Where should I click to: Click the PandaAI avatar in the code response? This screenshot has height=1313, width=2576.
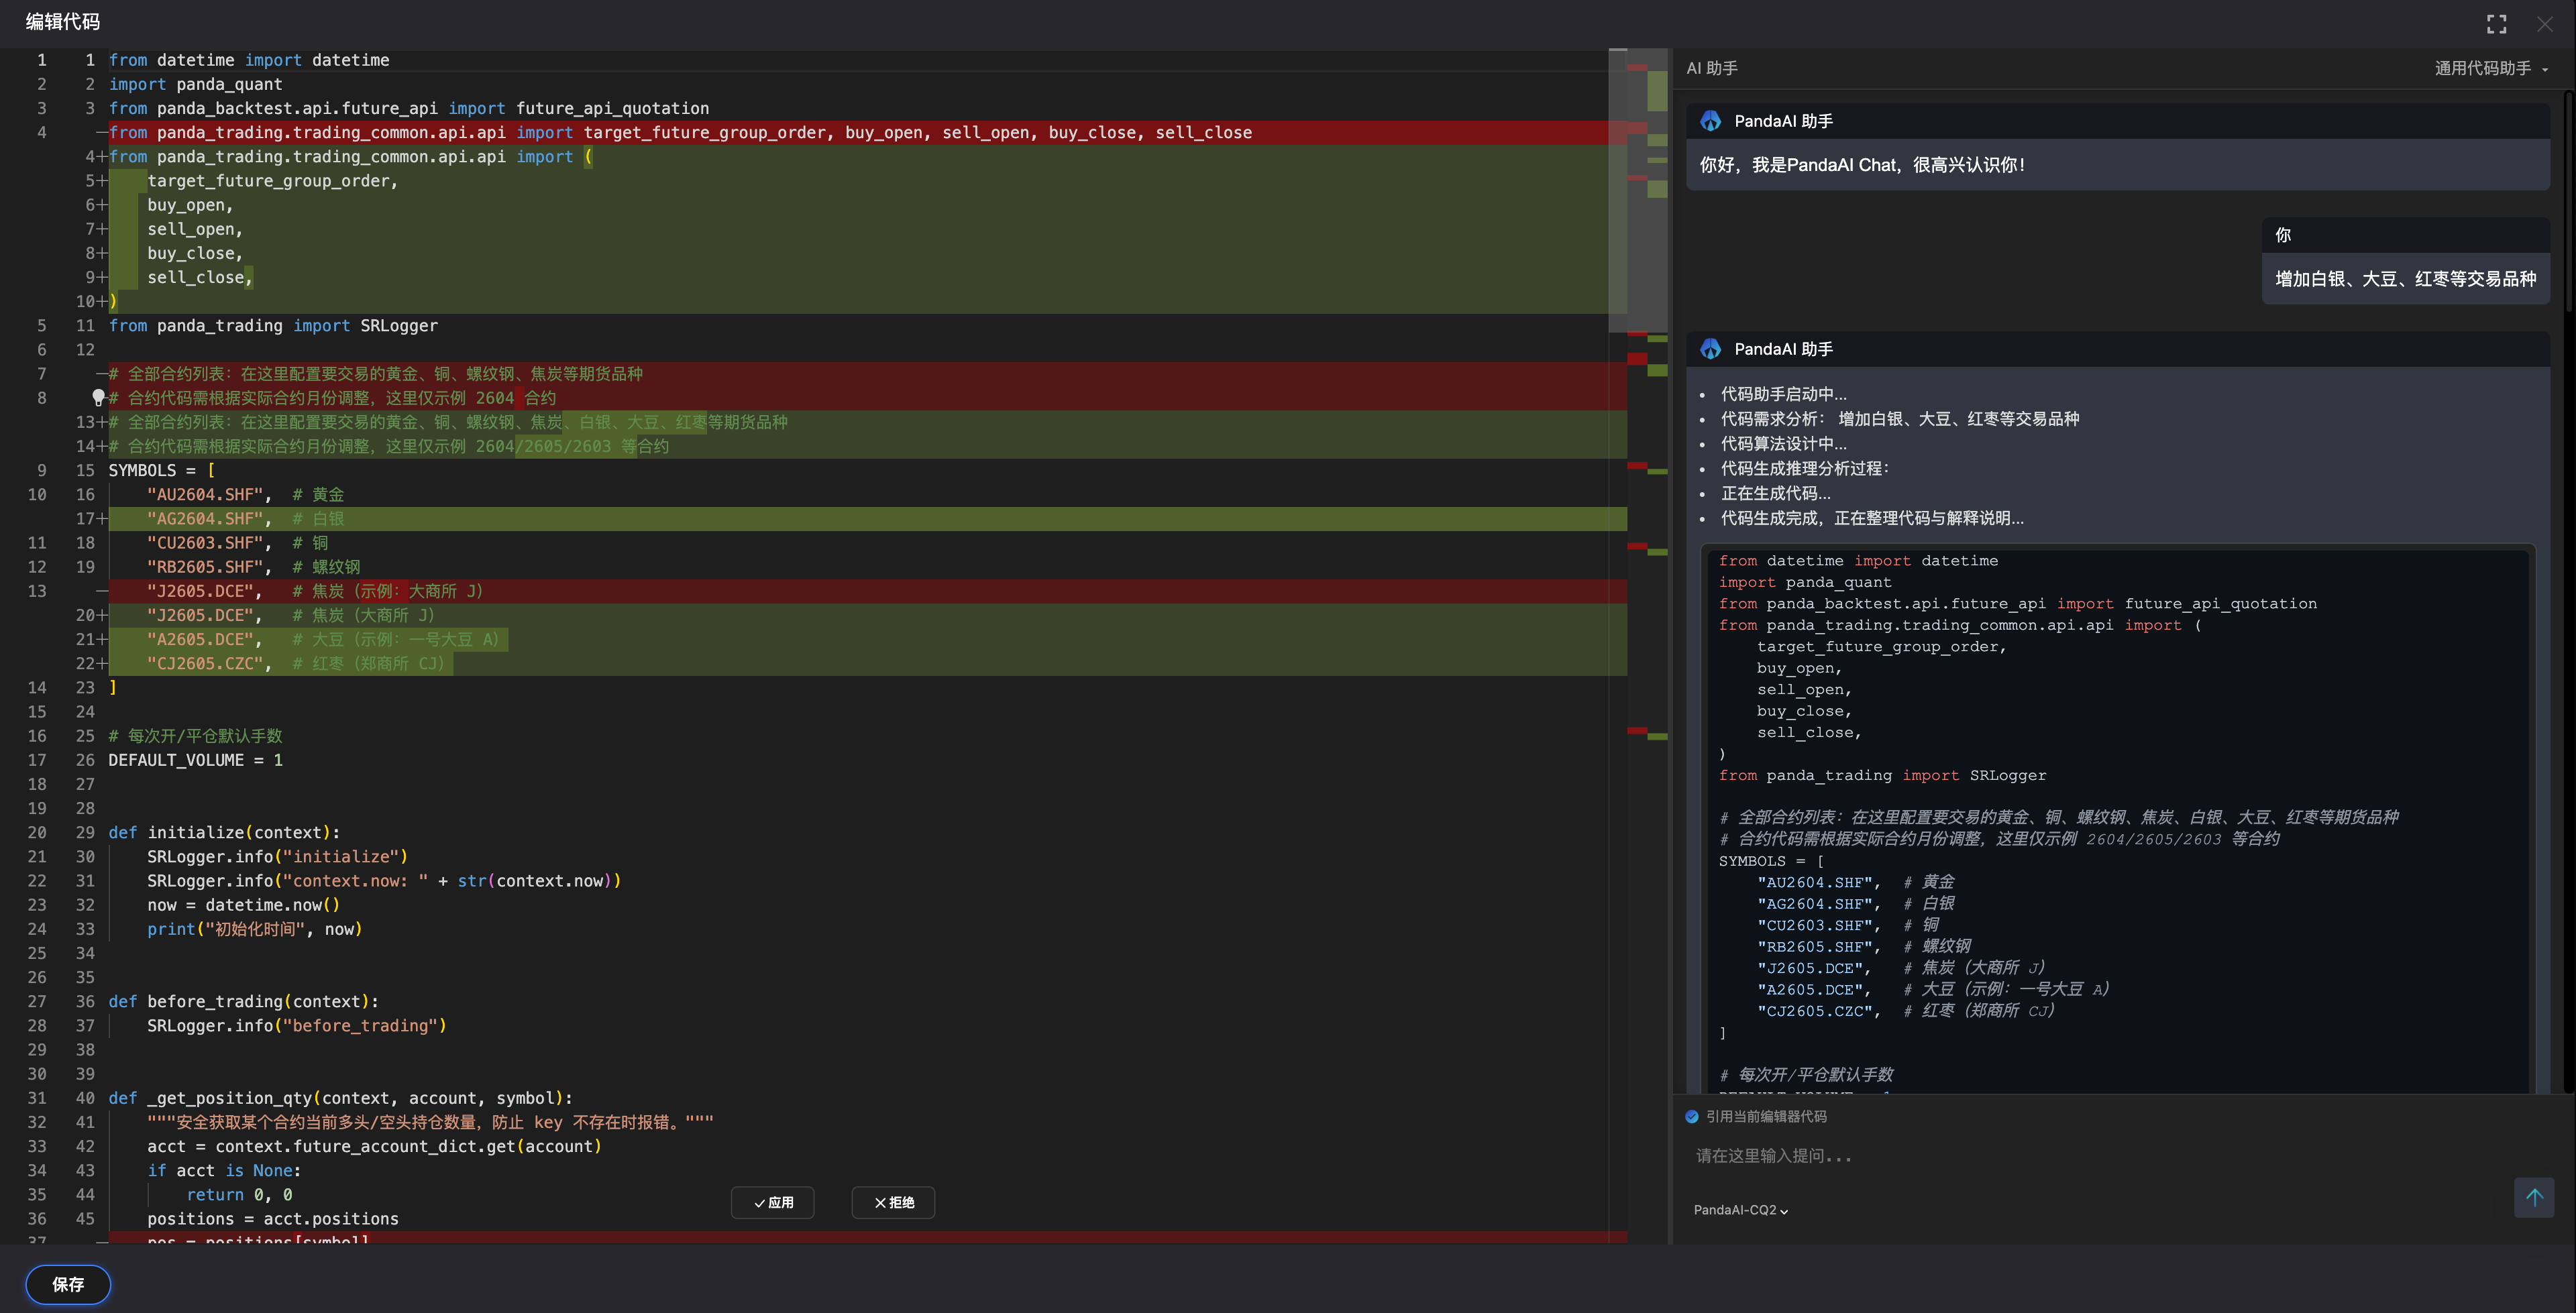click(1710, 349)
